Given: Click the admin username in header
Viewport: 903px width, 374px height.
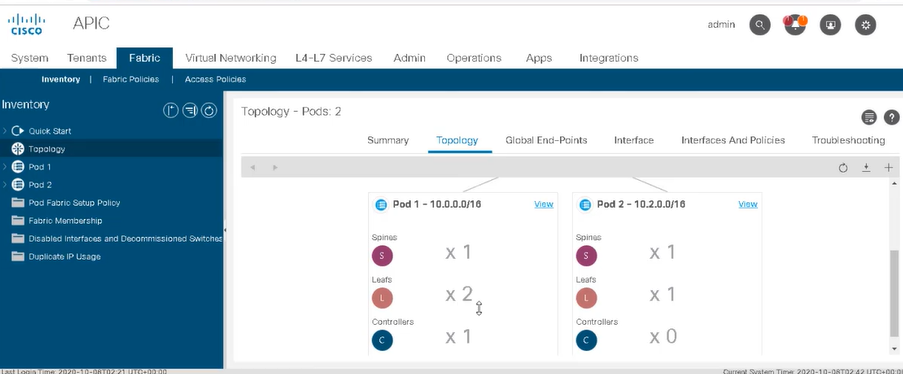Looking at the screenshot, I should pyautogui.click(x=721, y=25).
